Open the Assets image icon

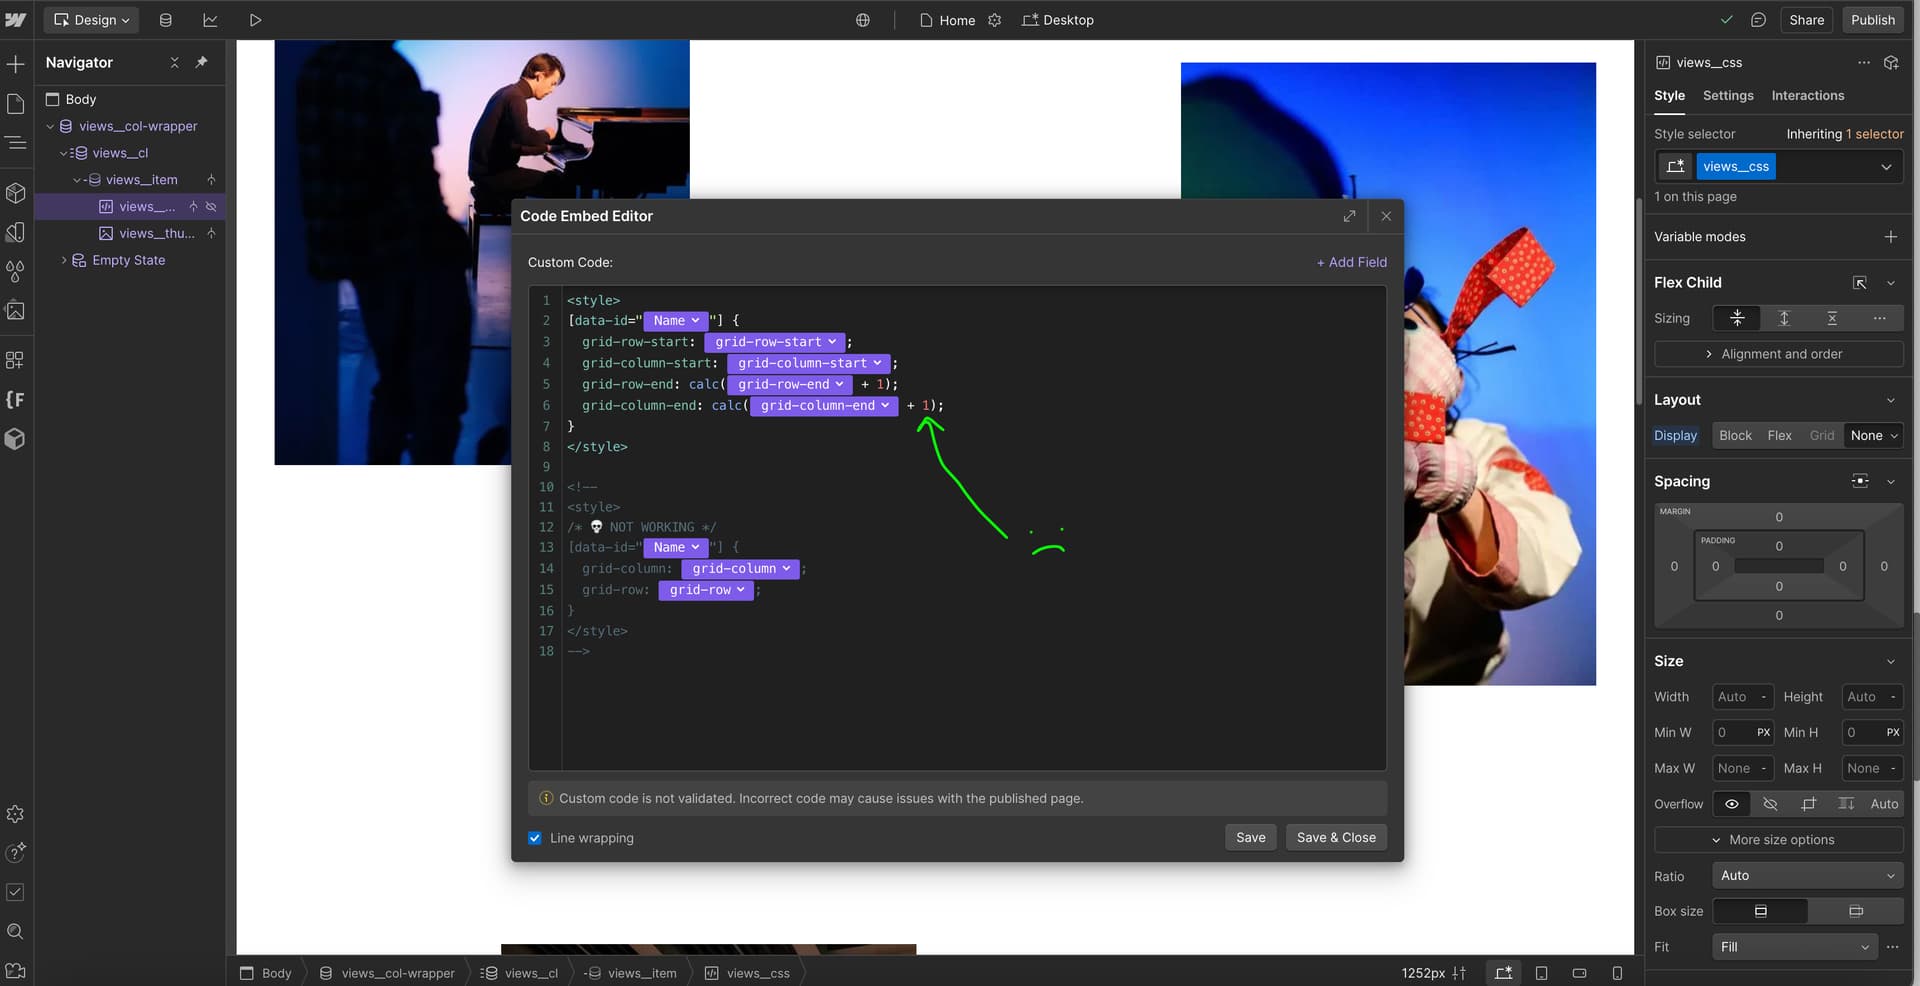pyautogui.click(x=15, y=311)
